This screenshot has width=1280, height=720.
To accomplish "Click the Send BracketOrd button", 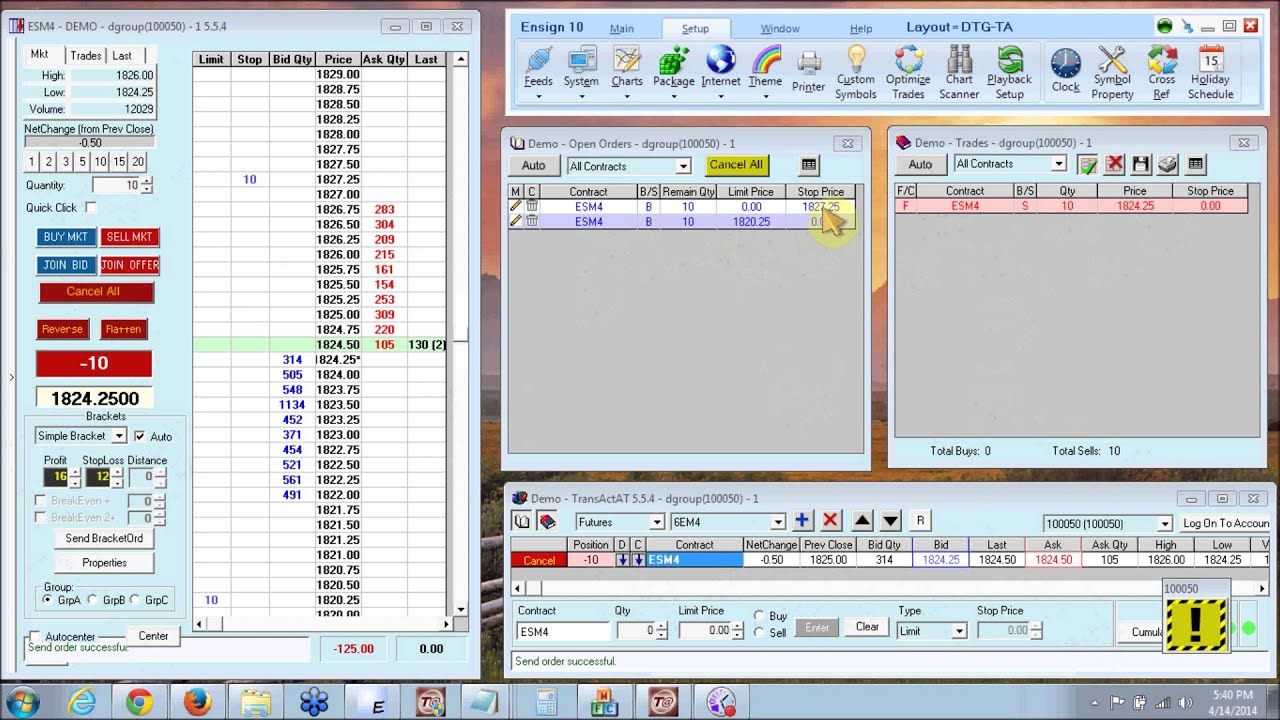I will pos(104,538).
